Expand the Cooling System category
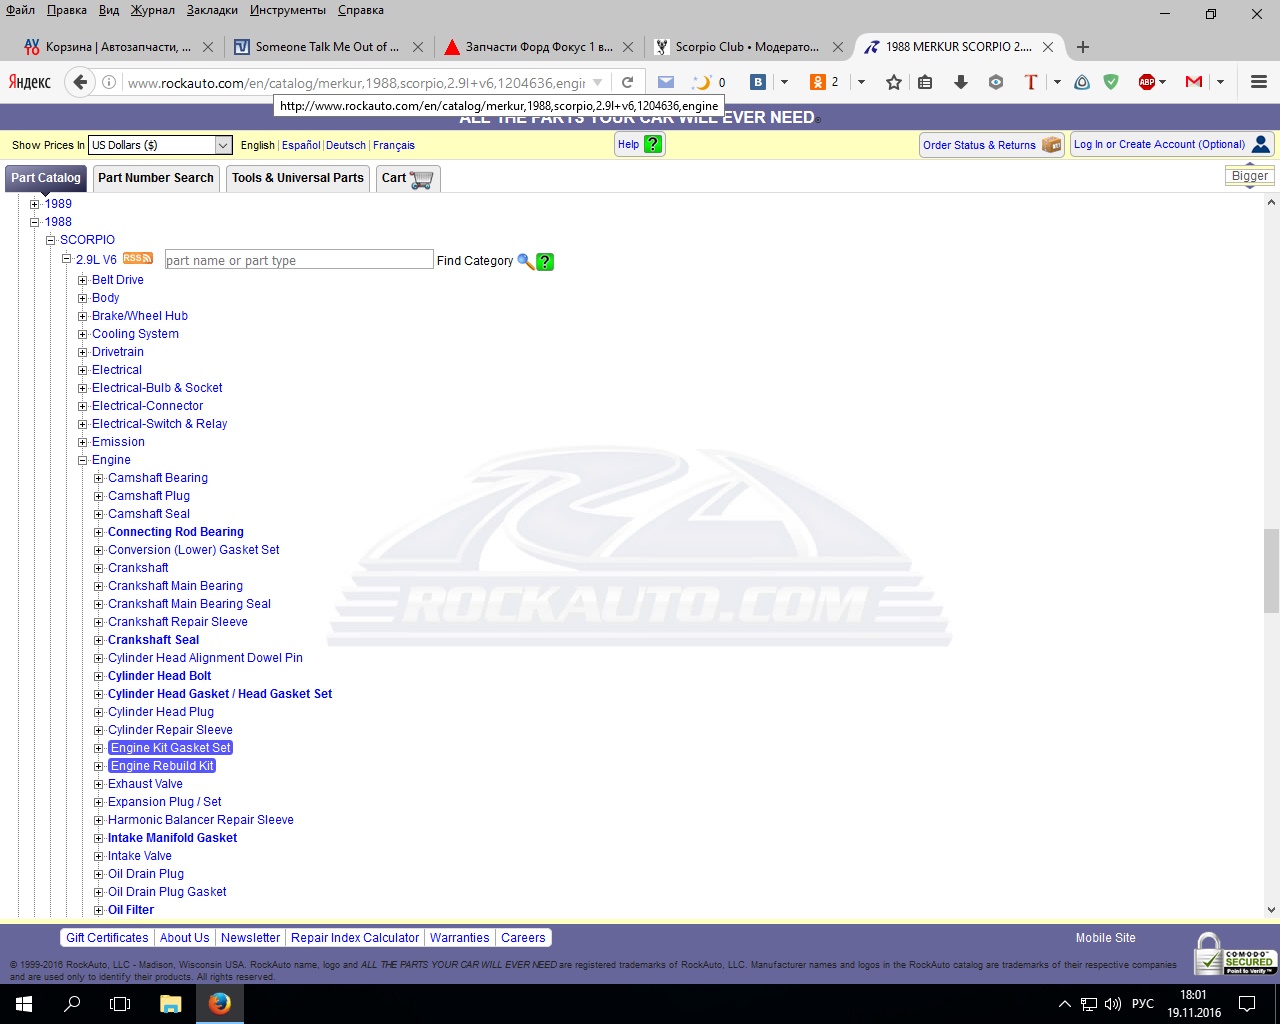The image size is (1280, 1024). [x=82, y=334]
